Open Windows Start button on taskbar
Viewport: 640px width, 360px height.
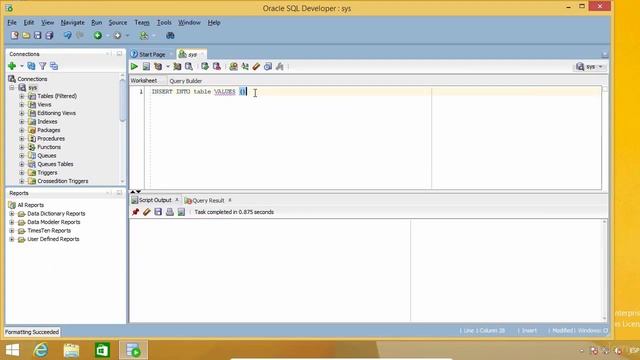pyautogui.click(x=12, y=350)
